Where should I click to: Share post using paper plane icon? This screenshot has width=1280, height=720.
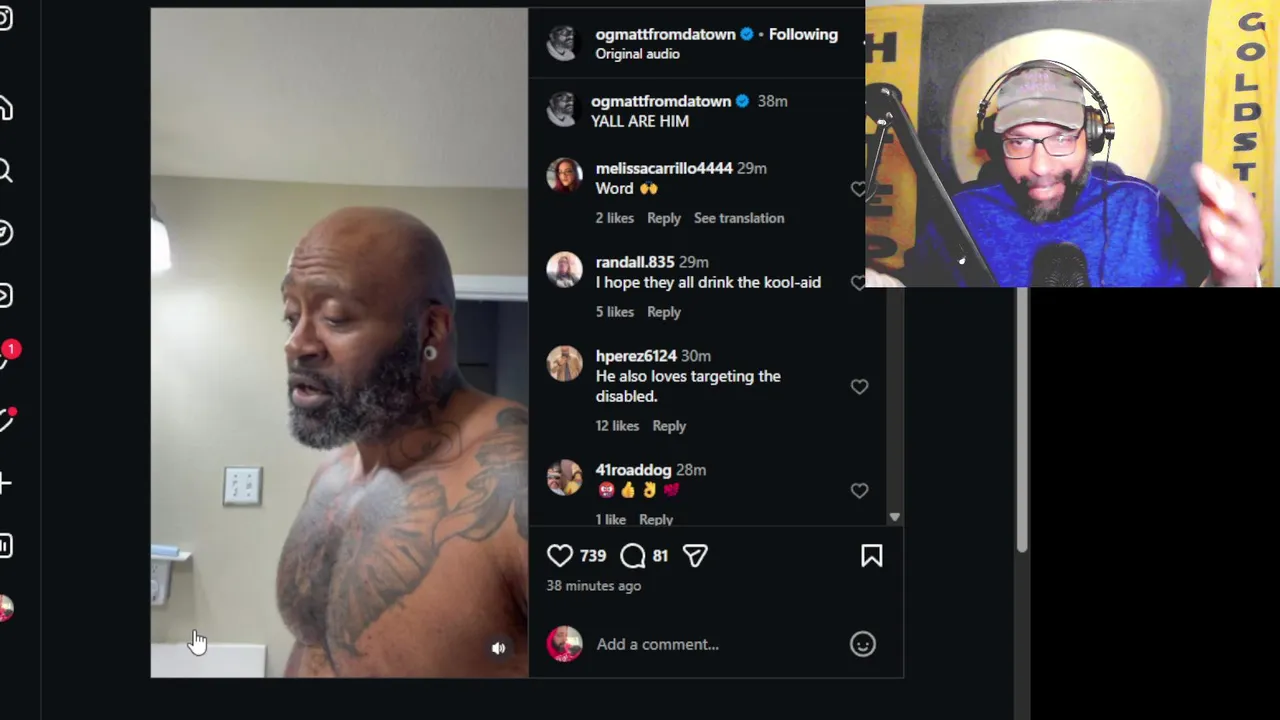tap(695, 556)
